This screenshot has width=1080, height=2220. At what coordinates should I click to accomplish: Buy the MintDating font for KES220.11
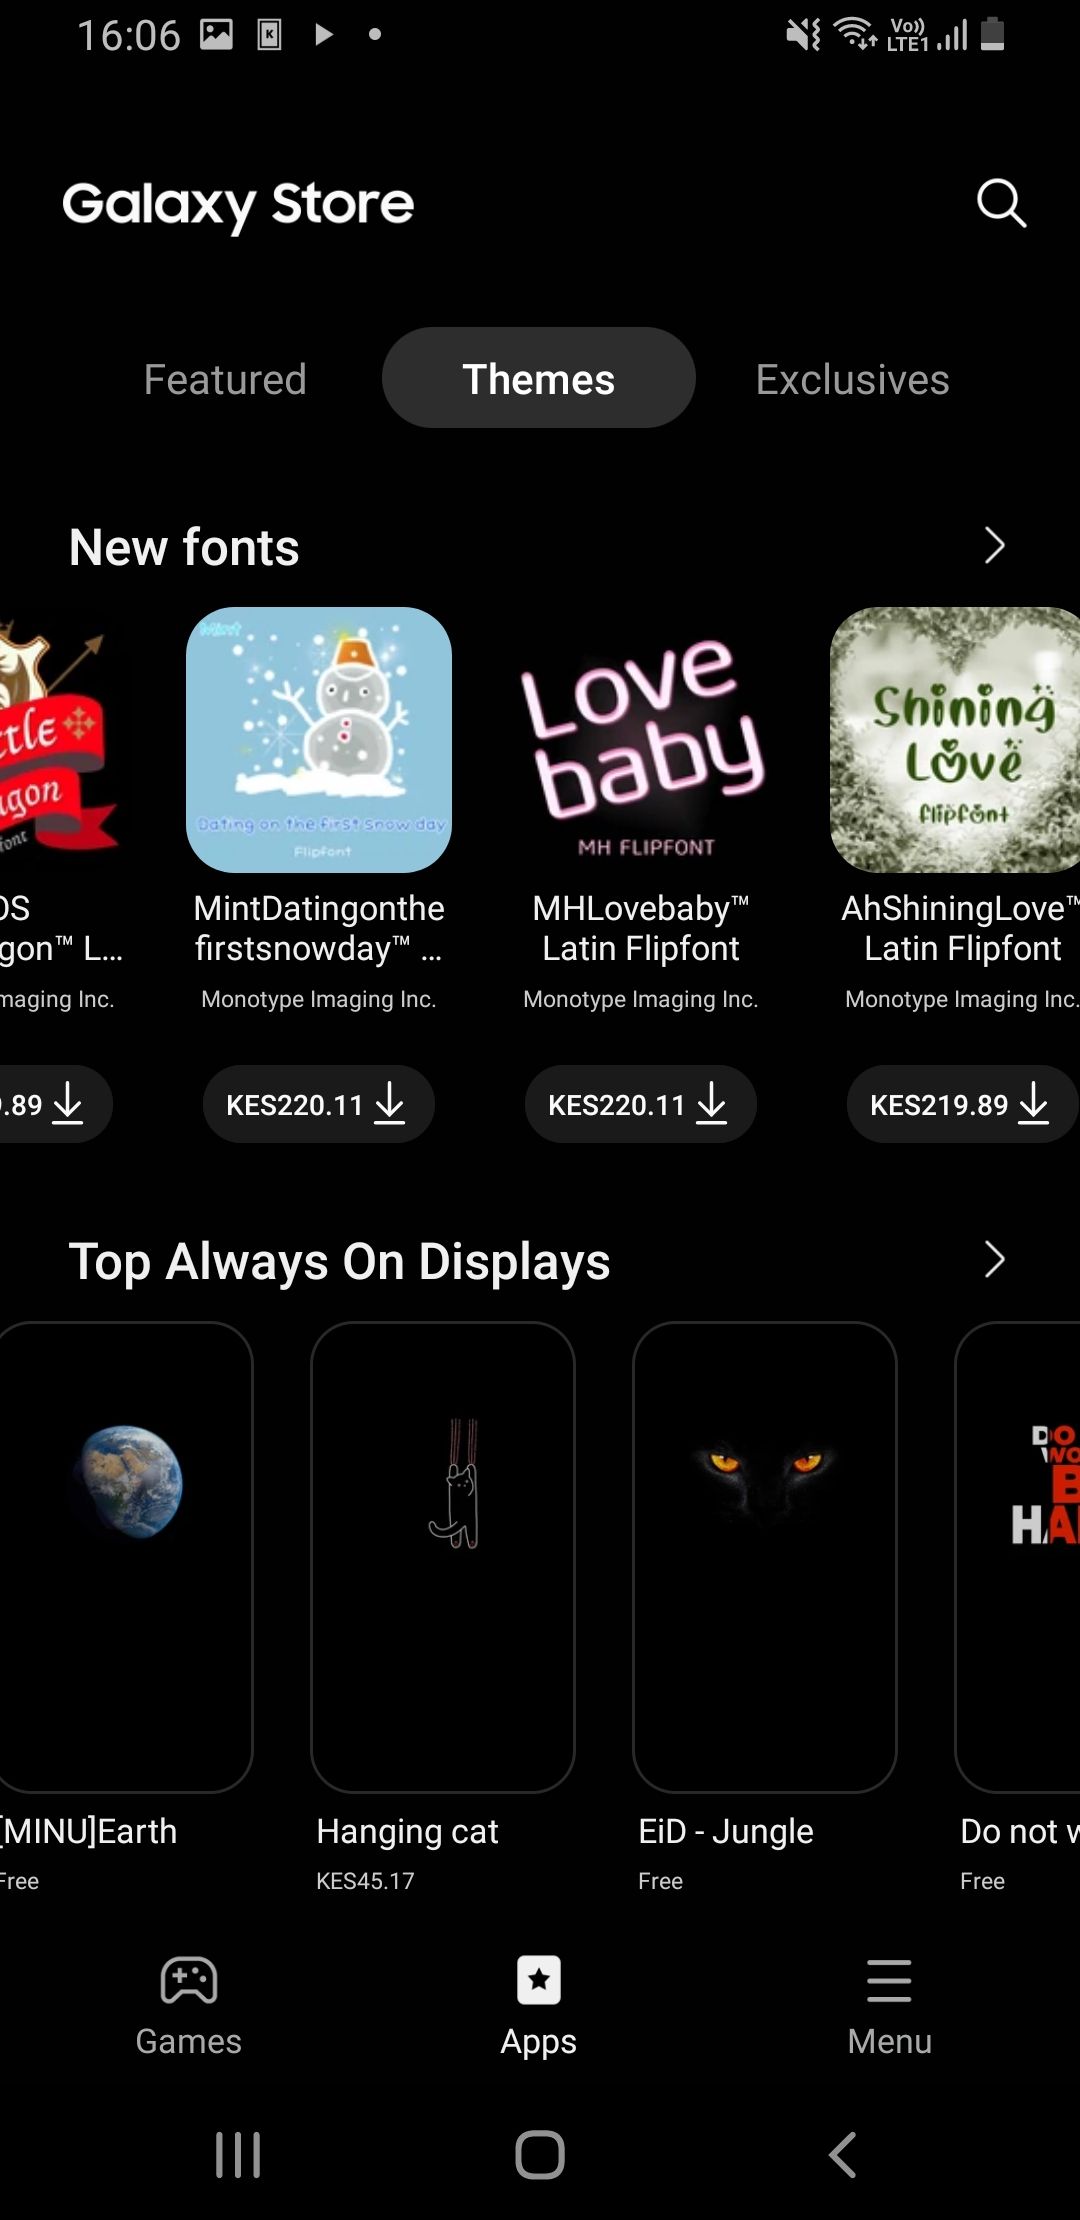click(x=319, y=1104)
